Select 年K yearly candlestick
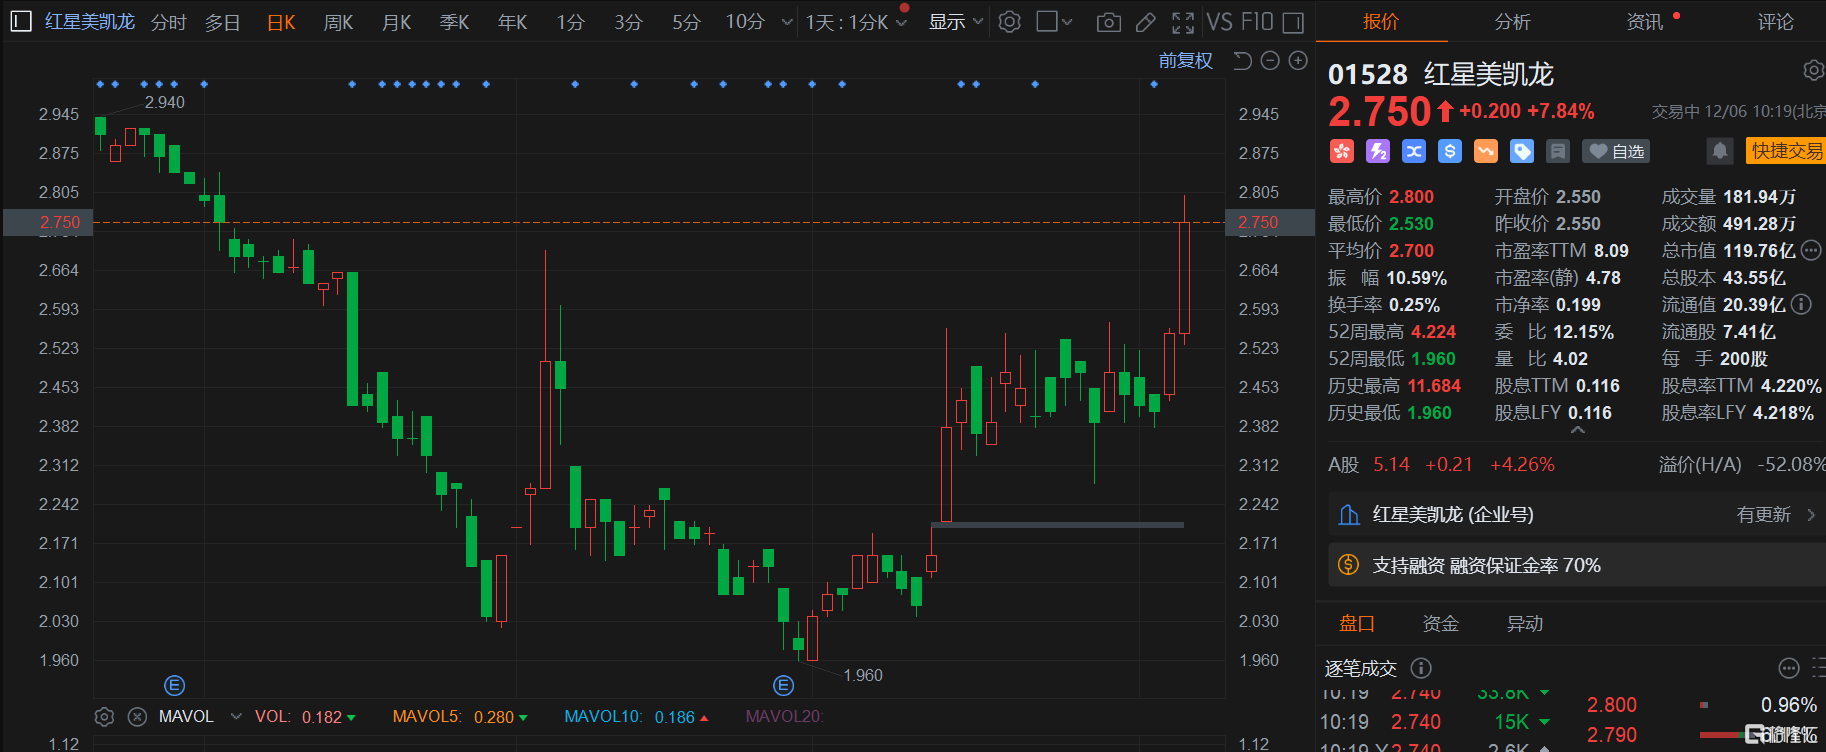Screen dimensions: 1826x752 click(x=513, y=22)
